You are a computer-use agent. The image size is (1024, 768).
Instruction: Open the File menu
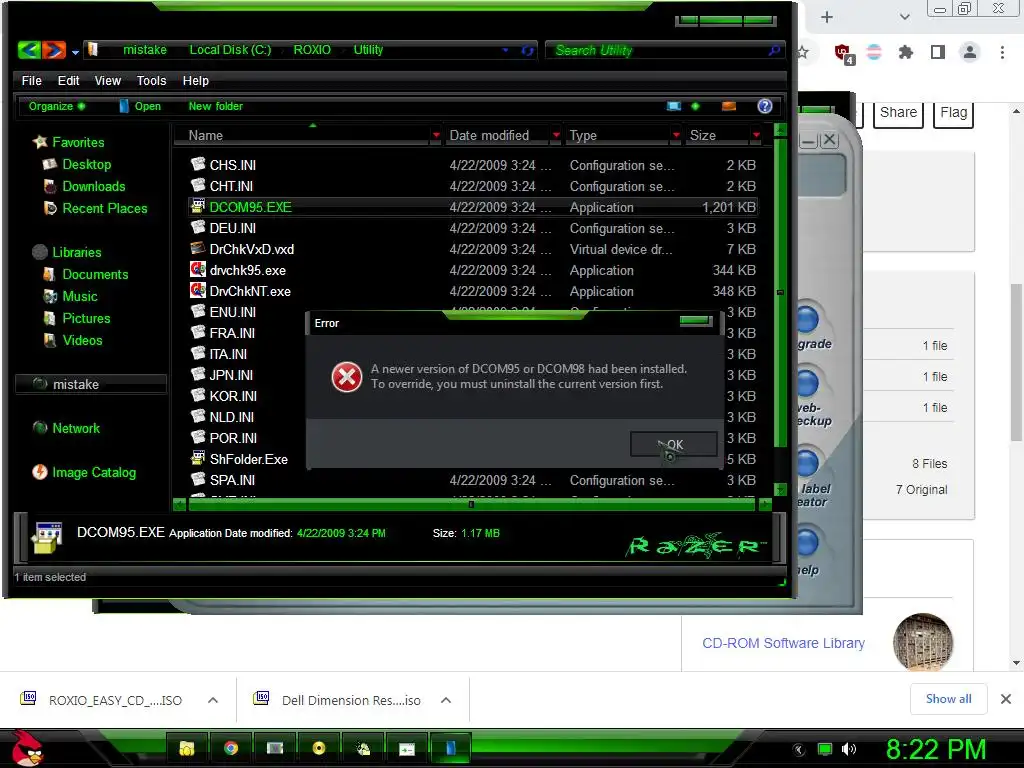point(31,80)
